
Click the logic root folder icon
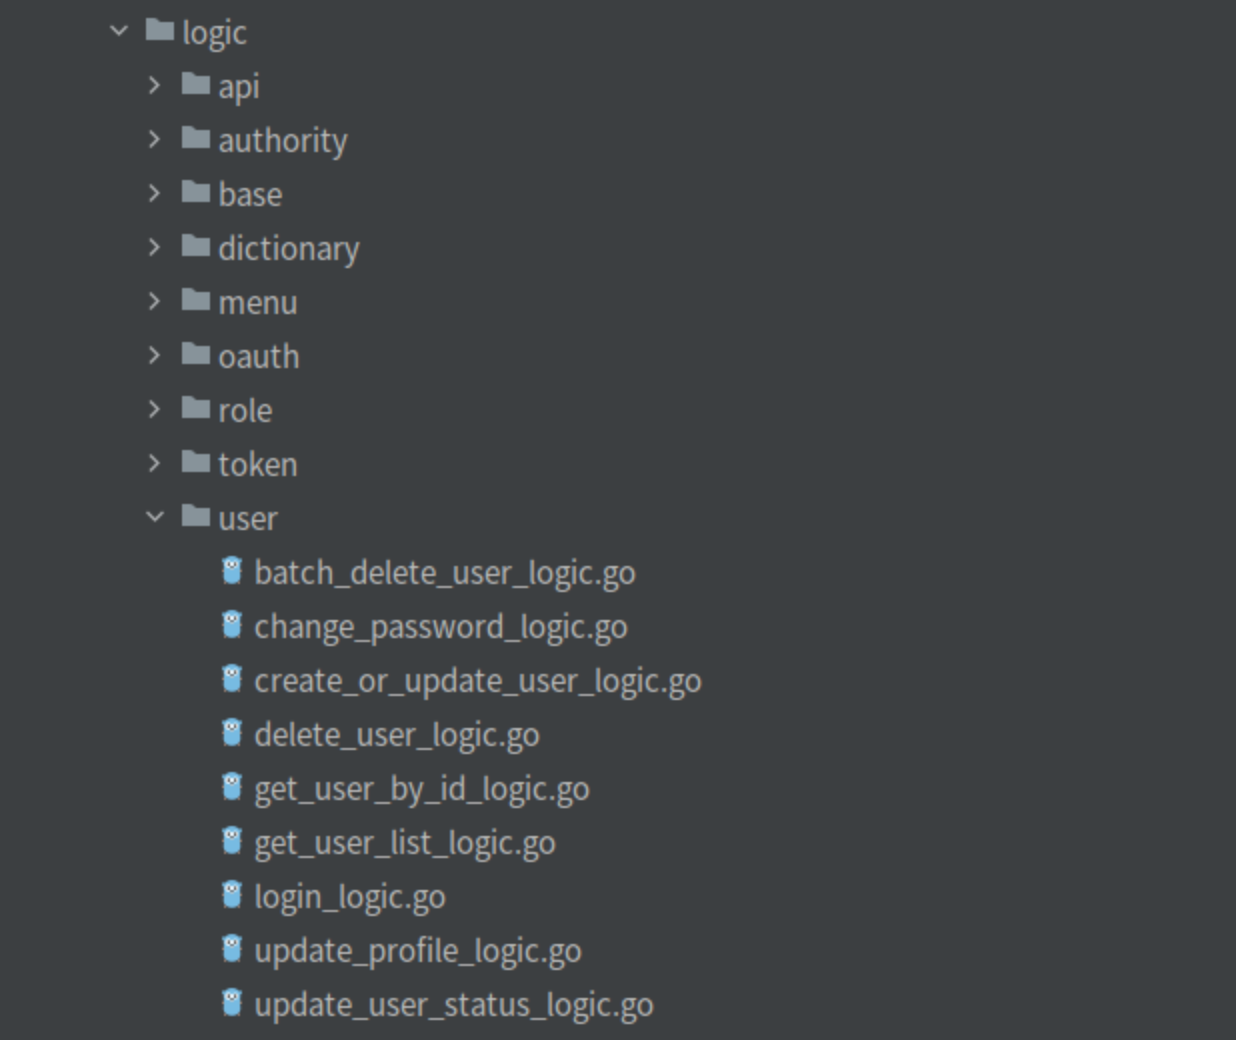[160, 30]
